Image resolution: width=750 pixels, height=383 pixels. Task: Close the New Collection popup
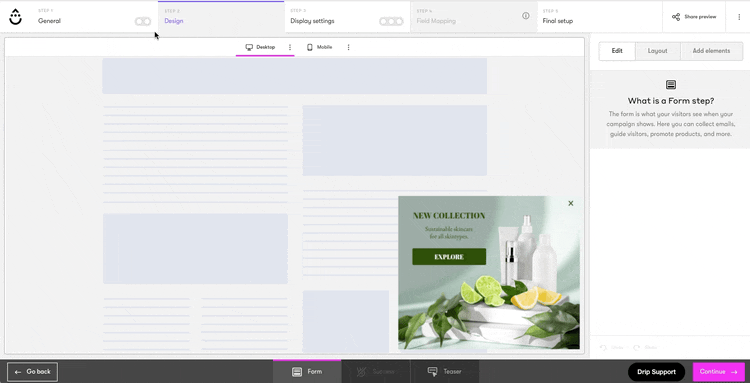(x=571, y=203)
